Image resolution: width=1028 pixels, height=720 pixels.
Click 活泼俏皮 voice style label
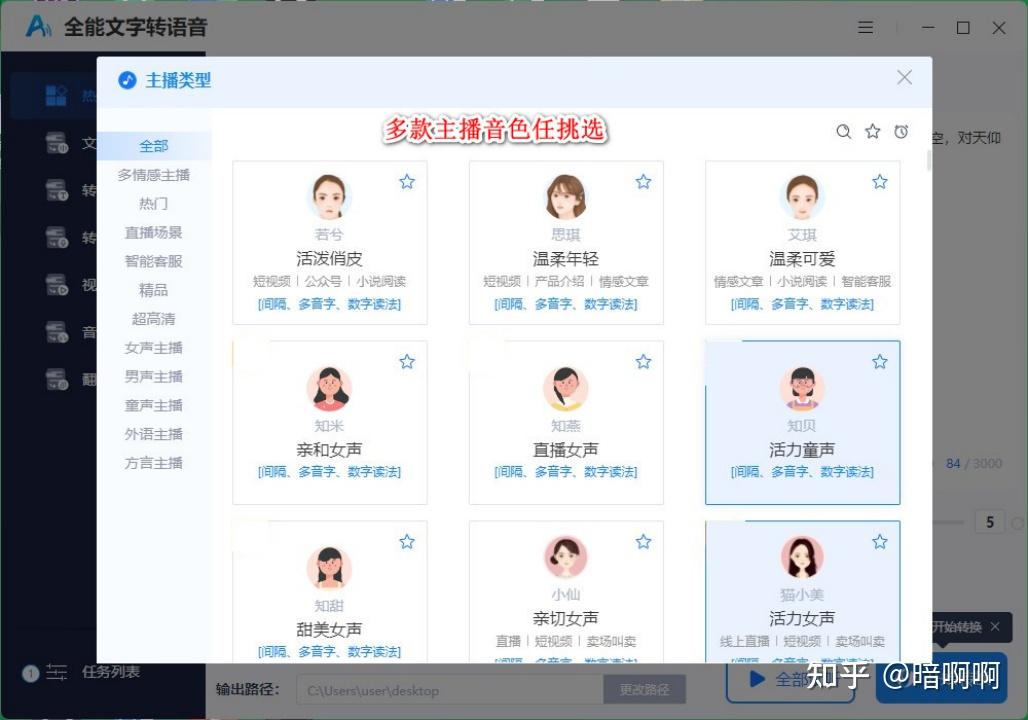point(329,258)
